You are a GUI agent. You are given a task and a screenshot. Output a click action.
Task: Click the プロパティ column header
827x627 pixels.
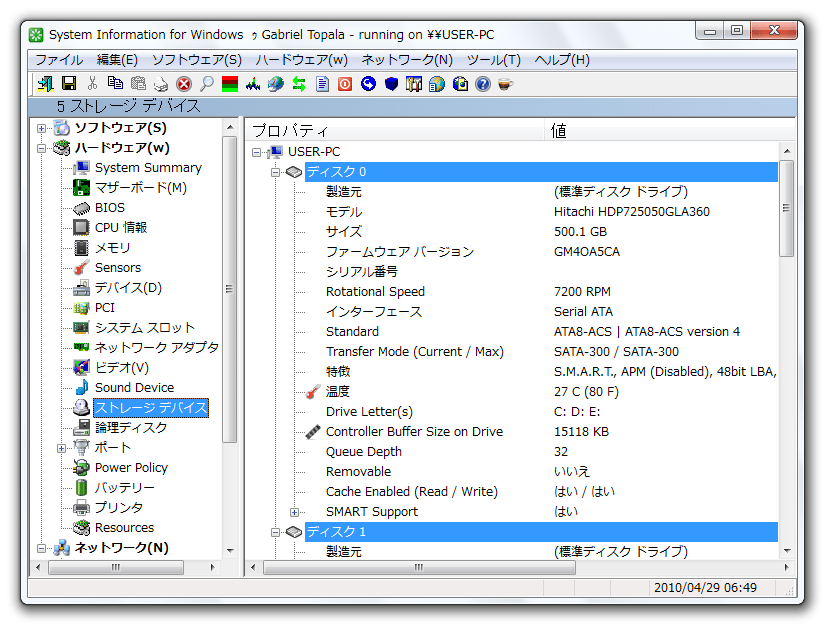(396, 130)
